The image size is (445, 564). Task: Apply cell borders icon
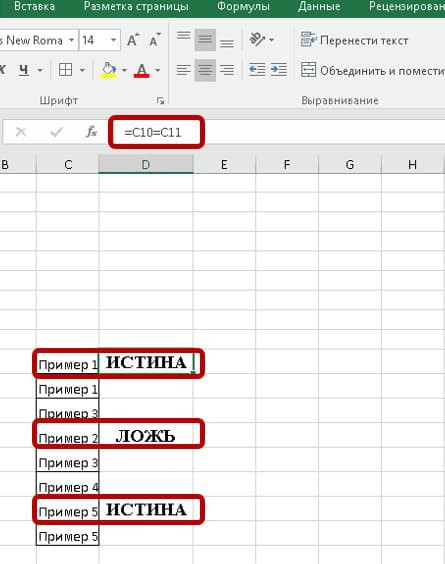(65, 70)
